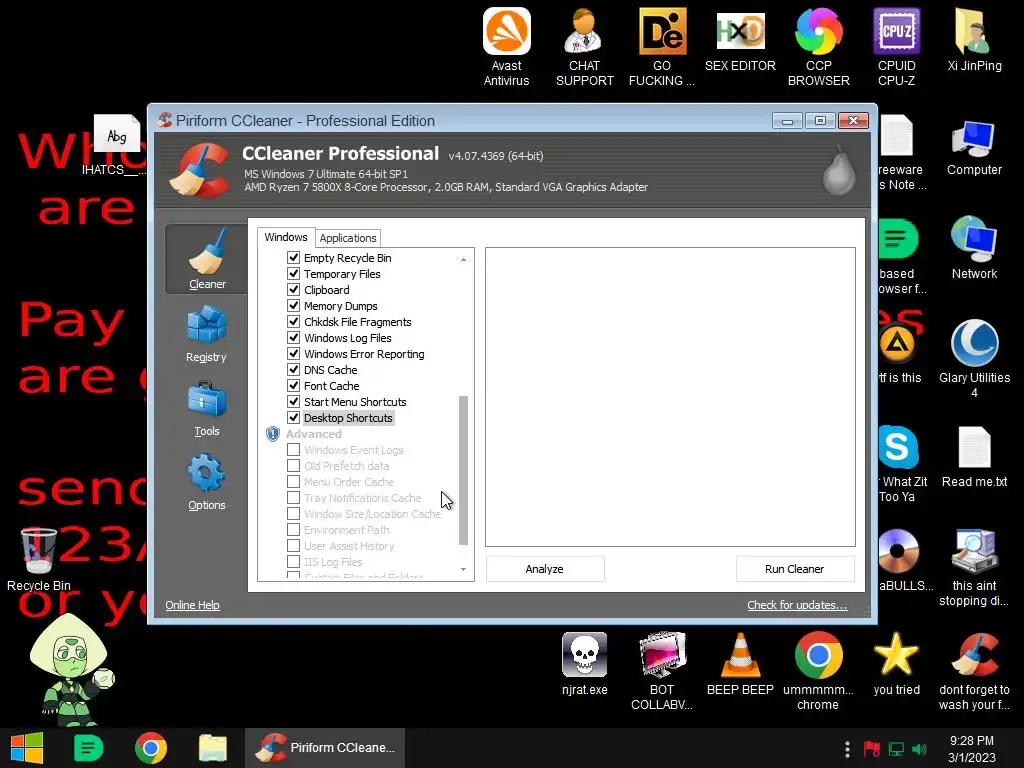Uncheck Desktop Shortcuts option
Image resolution: width=1024 pixels, height=768 pixels.
[293, 418]
